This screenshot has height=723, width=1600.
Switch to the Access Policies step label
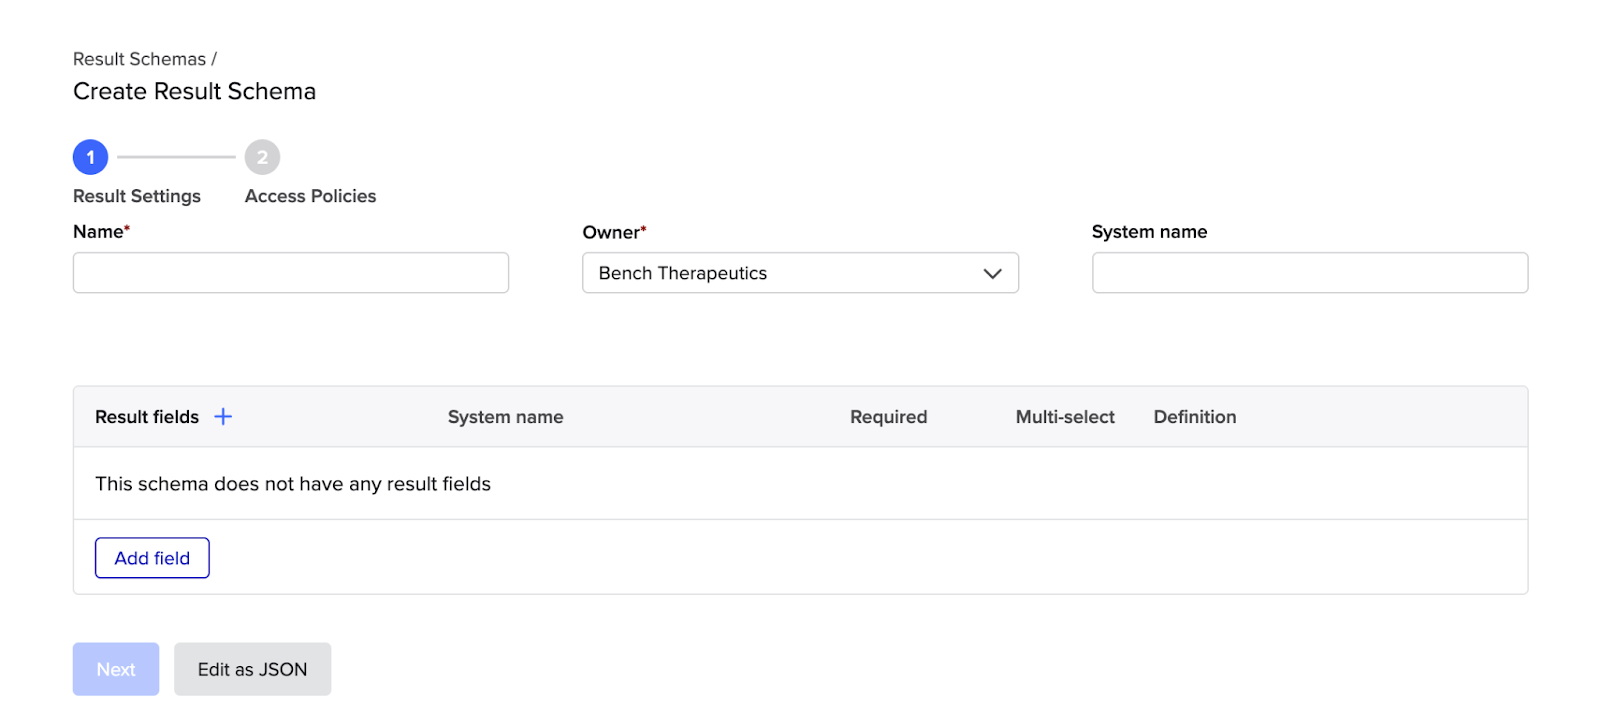310,196
